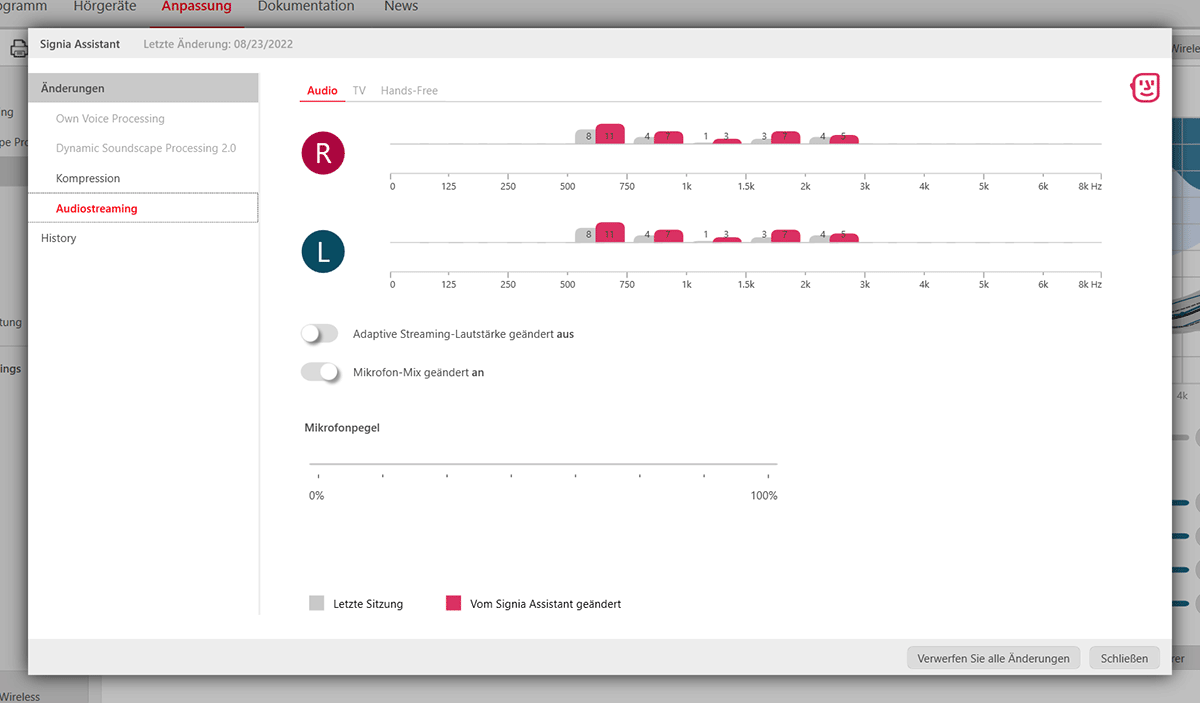Click Verwerfen Sie alle Änderungen

click(x=992, y=657)
